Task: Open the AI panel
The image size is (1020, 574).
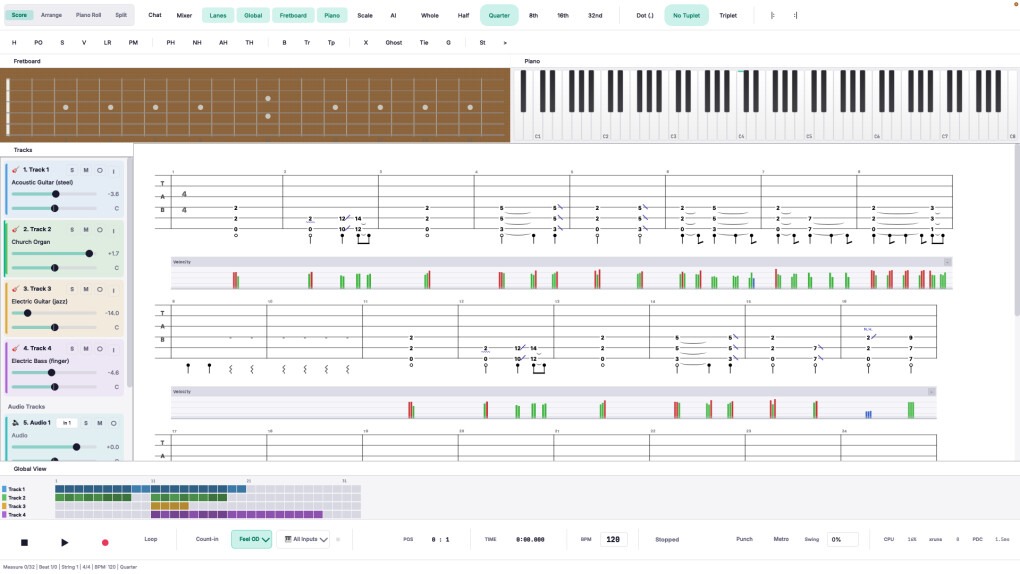Action: 393,15
